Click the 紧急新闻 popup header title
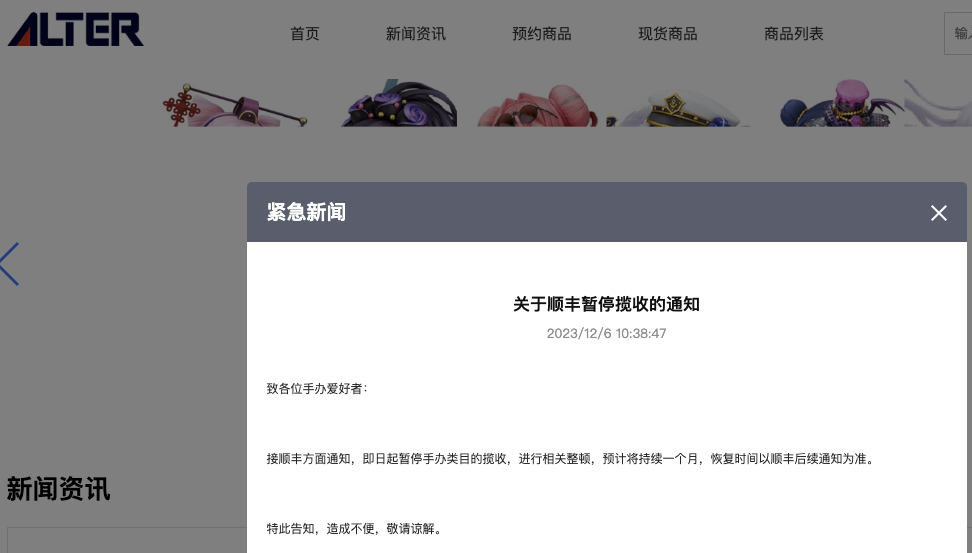The height and width of the screenshot is (553, 972). [306, 212]
